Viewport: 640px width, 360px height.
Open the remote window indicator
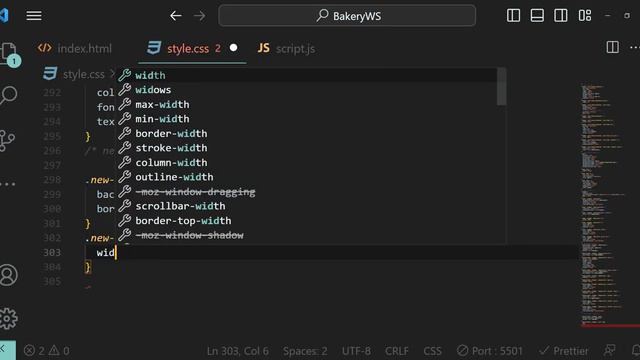point(8,350)
